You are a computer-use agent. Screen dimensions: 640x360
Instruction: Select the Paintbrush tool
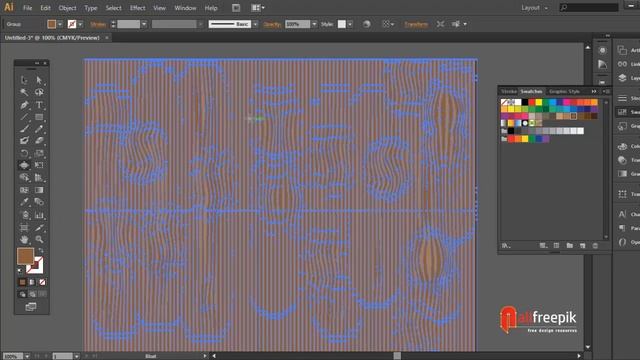pos(24,129)
